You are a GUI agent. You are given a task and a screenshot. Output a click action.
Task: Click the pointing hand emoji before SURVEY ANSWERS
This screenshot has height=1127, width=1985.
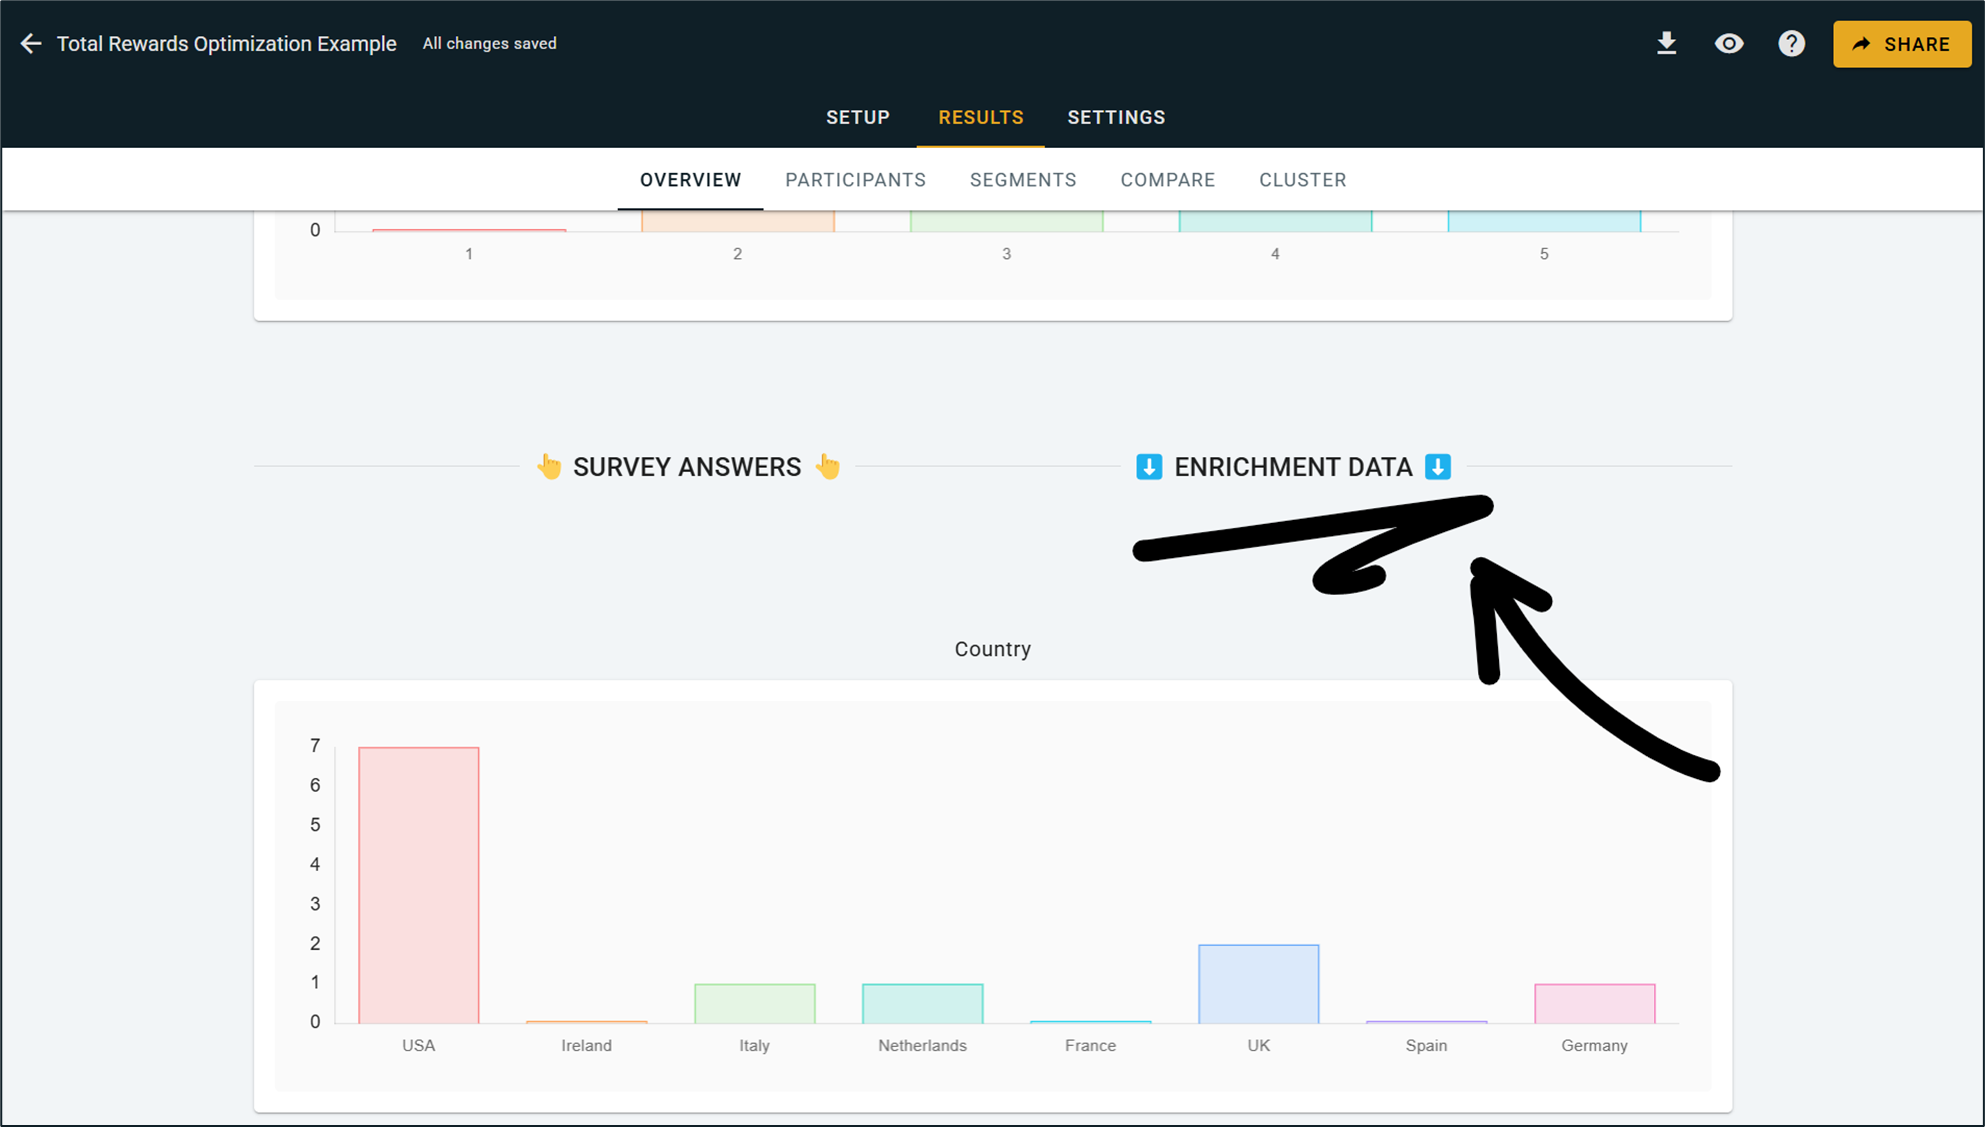point(549,466)
